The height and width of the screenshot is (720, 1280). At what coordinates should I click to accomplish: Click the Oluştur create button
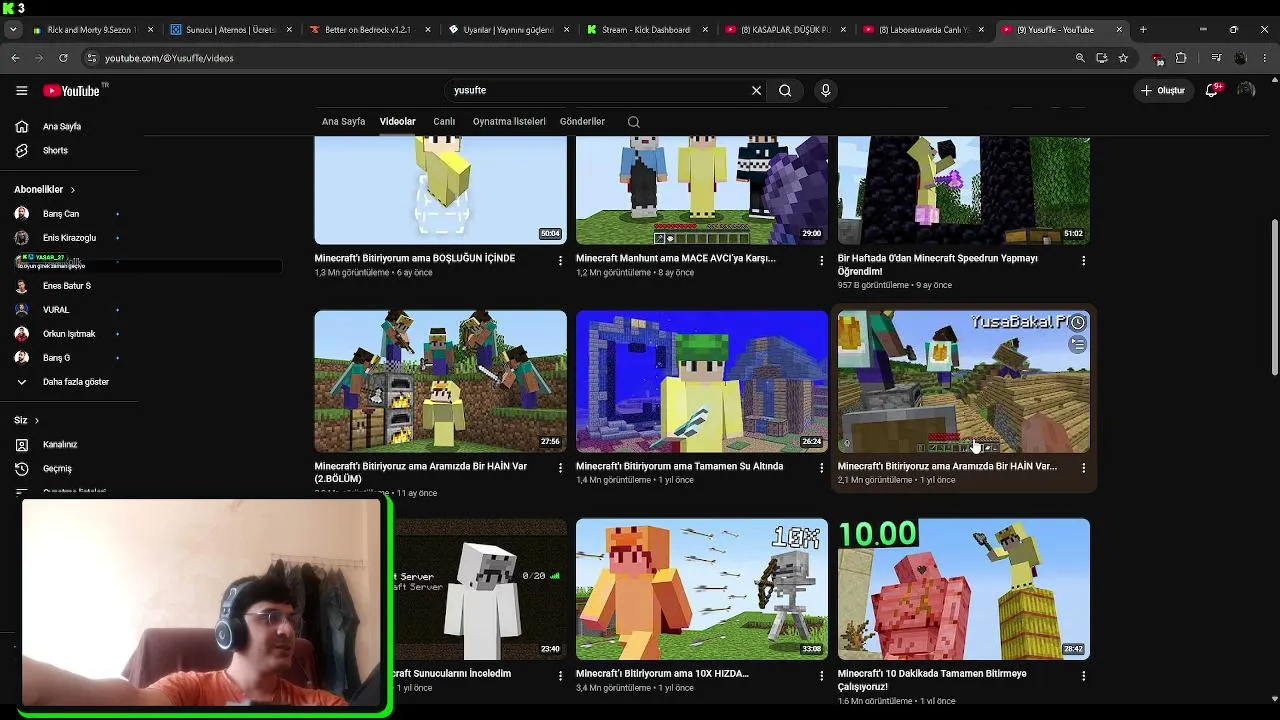[1162, 91]
